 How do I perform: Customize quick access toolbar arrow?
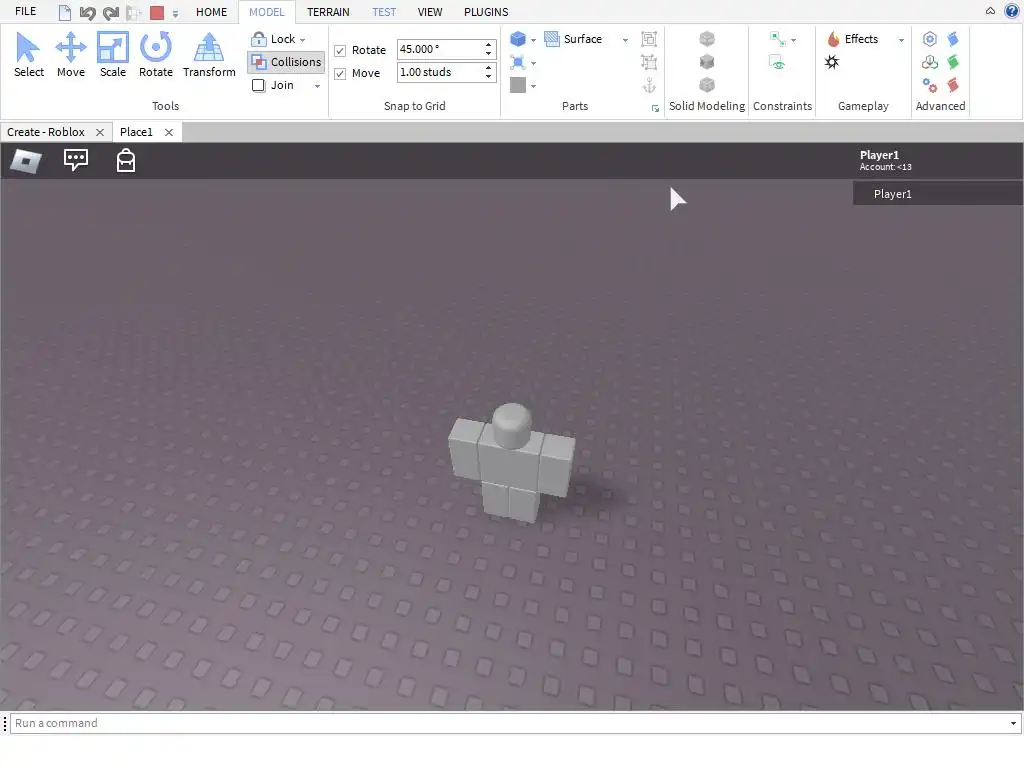(x=175, y=13)
